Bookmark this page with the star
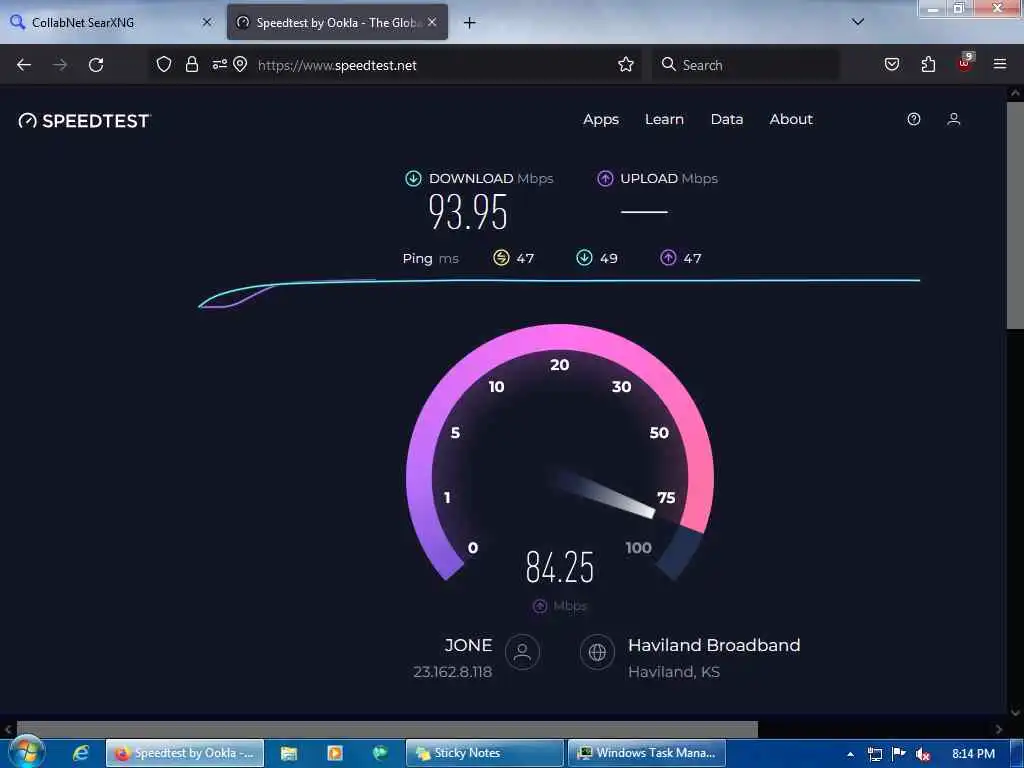The height and width of the screenshot is (768, 1024). click(x=626, y=64)
